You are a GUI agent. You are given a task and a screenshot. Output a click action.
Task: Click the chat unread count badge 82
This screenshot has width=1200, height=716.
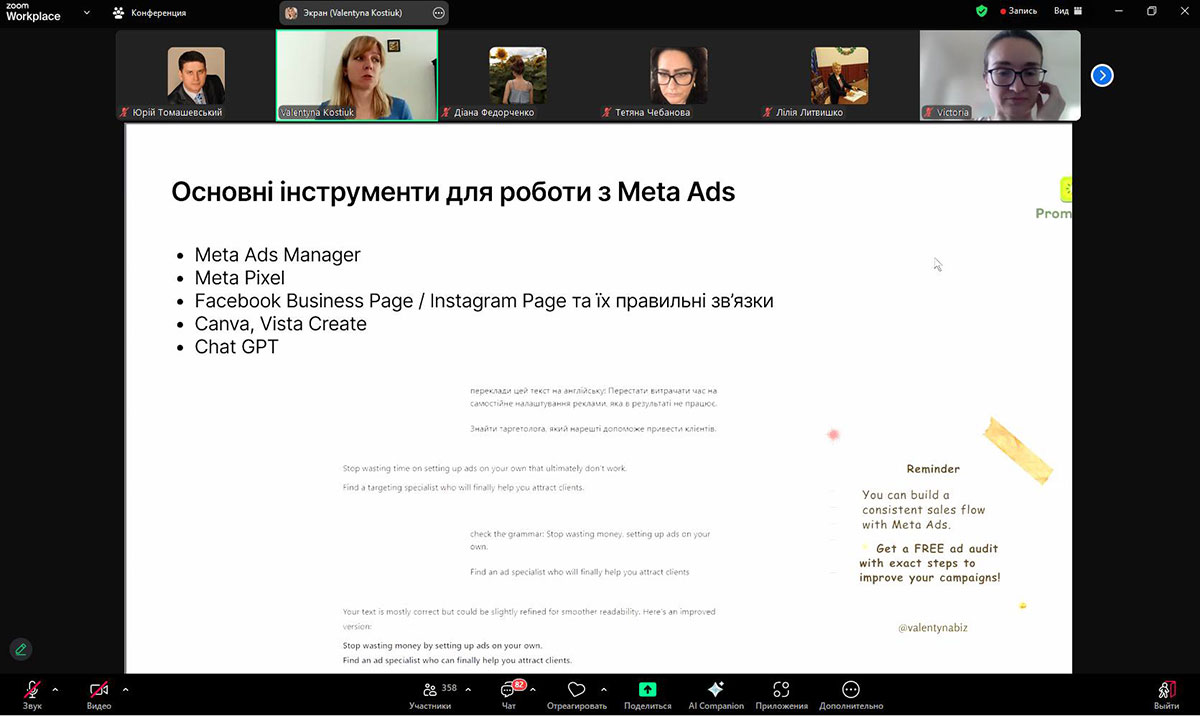[519, 685]
